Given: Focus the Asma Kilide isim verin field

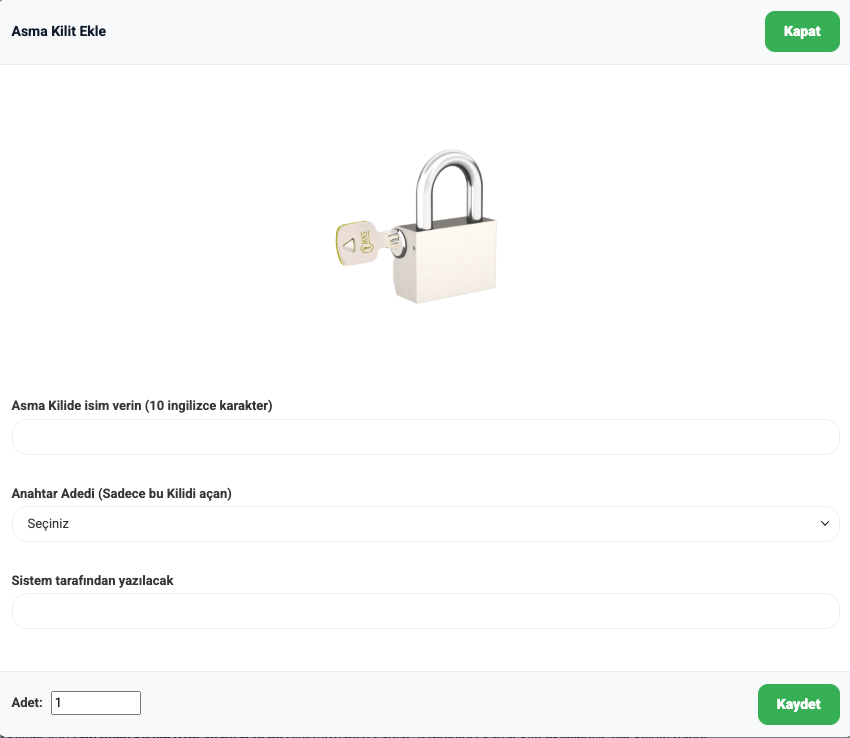Looking at the screenshot, I should pos(425,437).
